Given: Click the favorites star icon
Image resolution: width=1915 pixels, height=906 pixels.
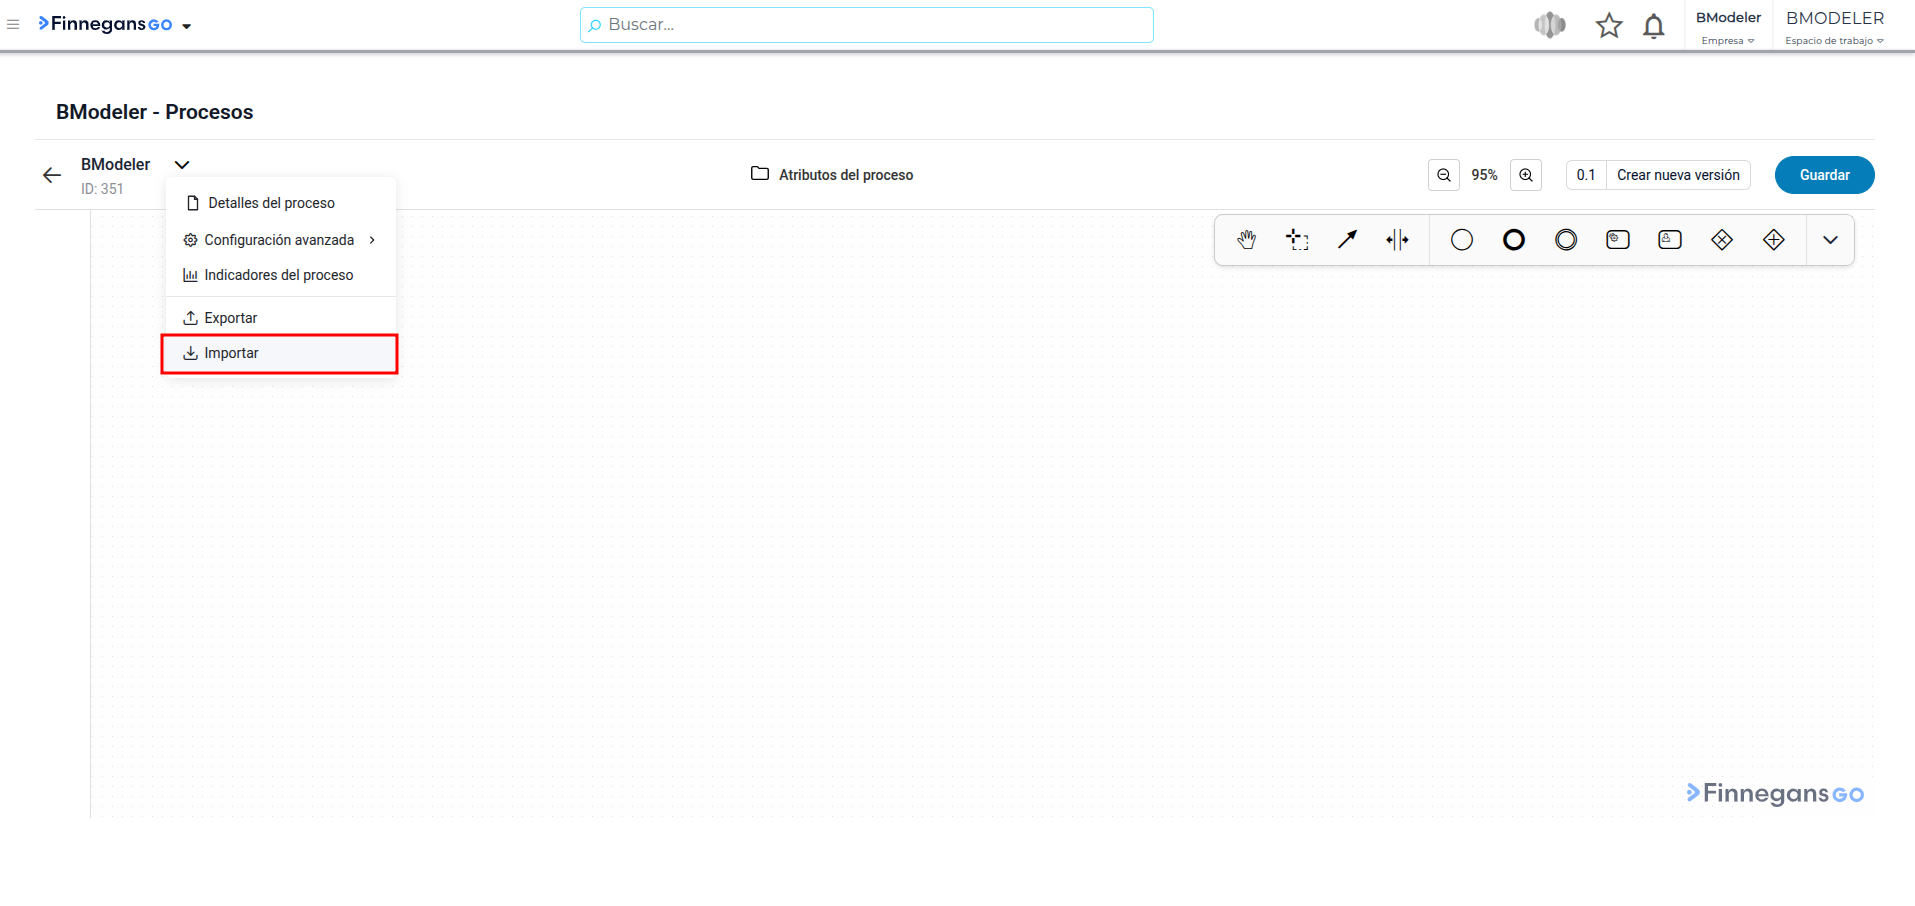Looking at the screenshot, I should coord(1609,25).
